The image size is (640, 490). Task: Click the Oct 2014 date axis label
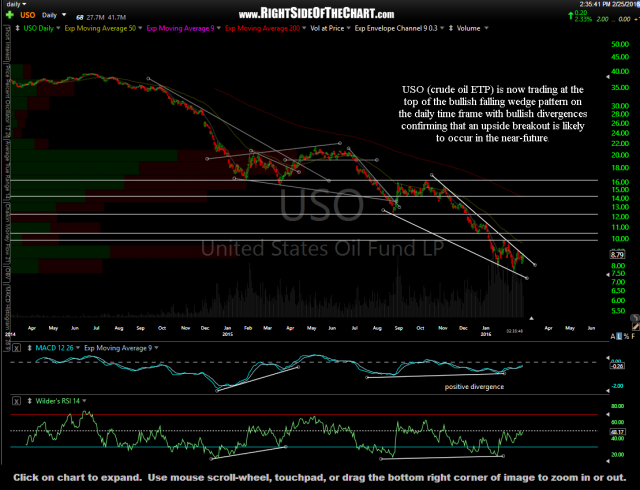162,328
